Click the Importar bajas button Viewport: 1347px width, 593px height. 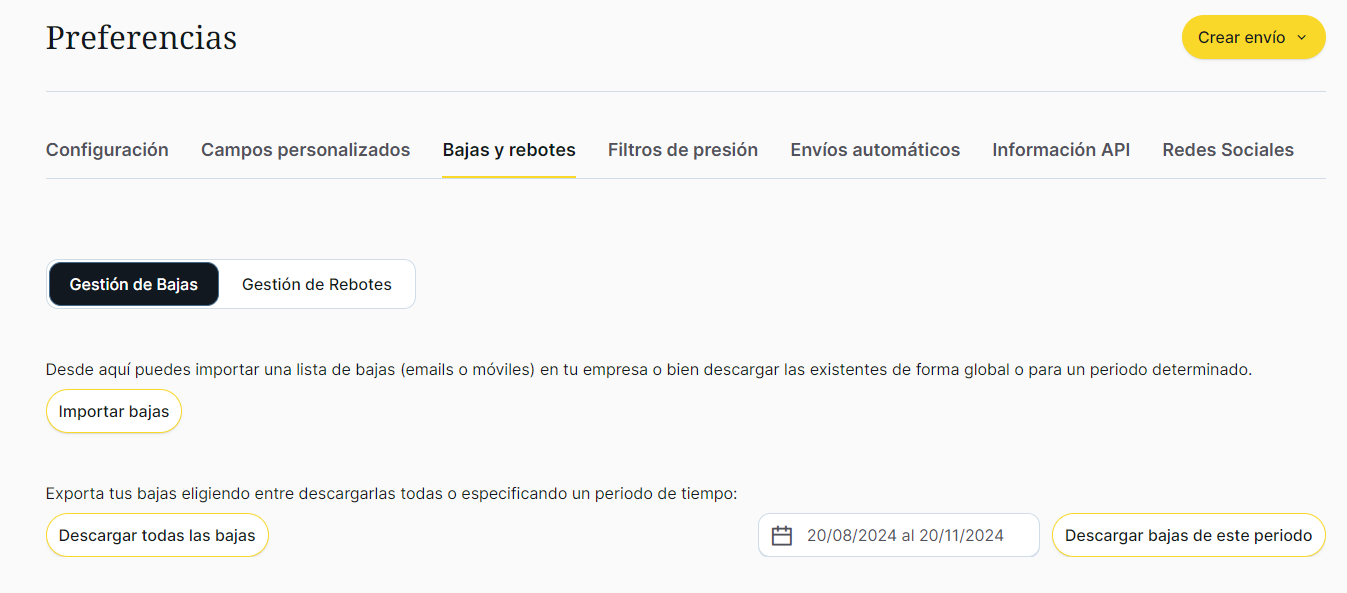pos(114,412)
